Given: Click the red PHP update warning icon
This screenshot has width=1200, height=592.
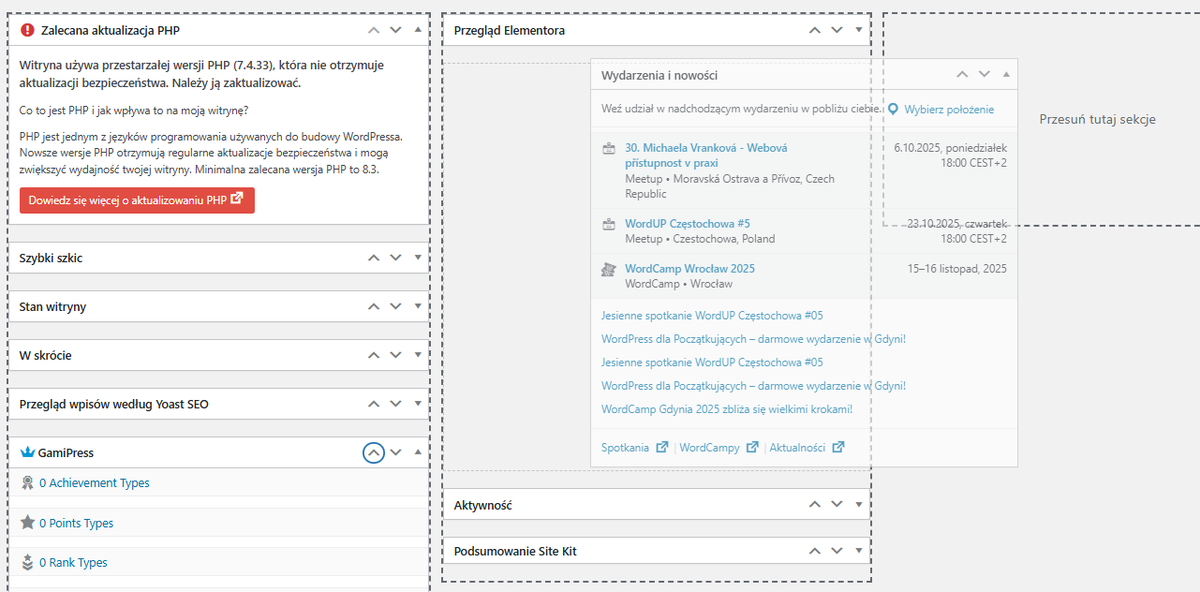Looking at the screenshot, I should [x=27, y=30].
